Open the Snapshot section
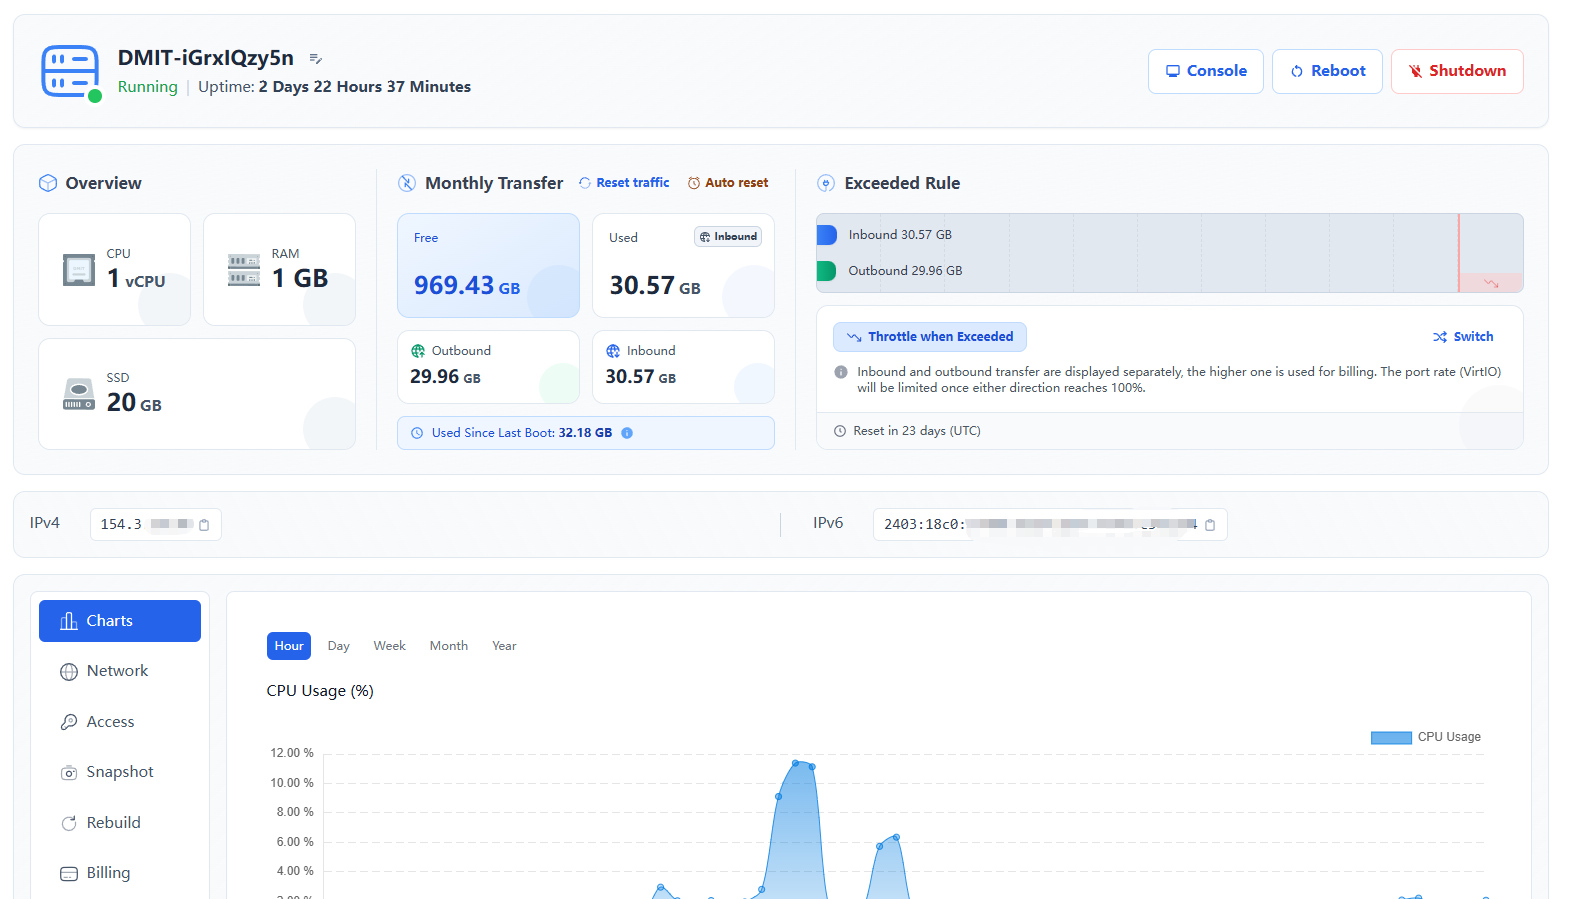 coord(120,772)
